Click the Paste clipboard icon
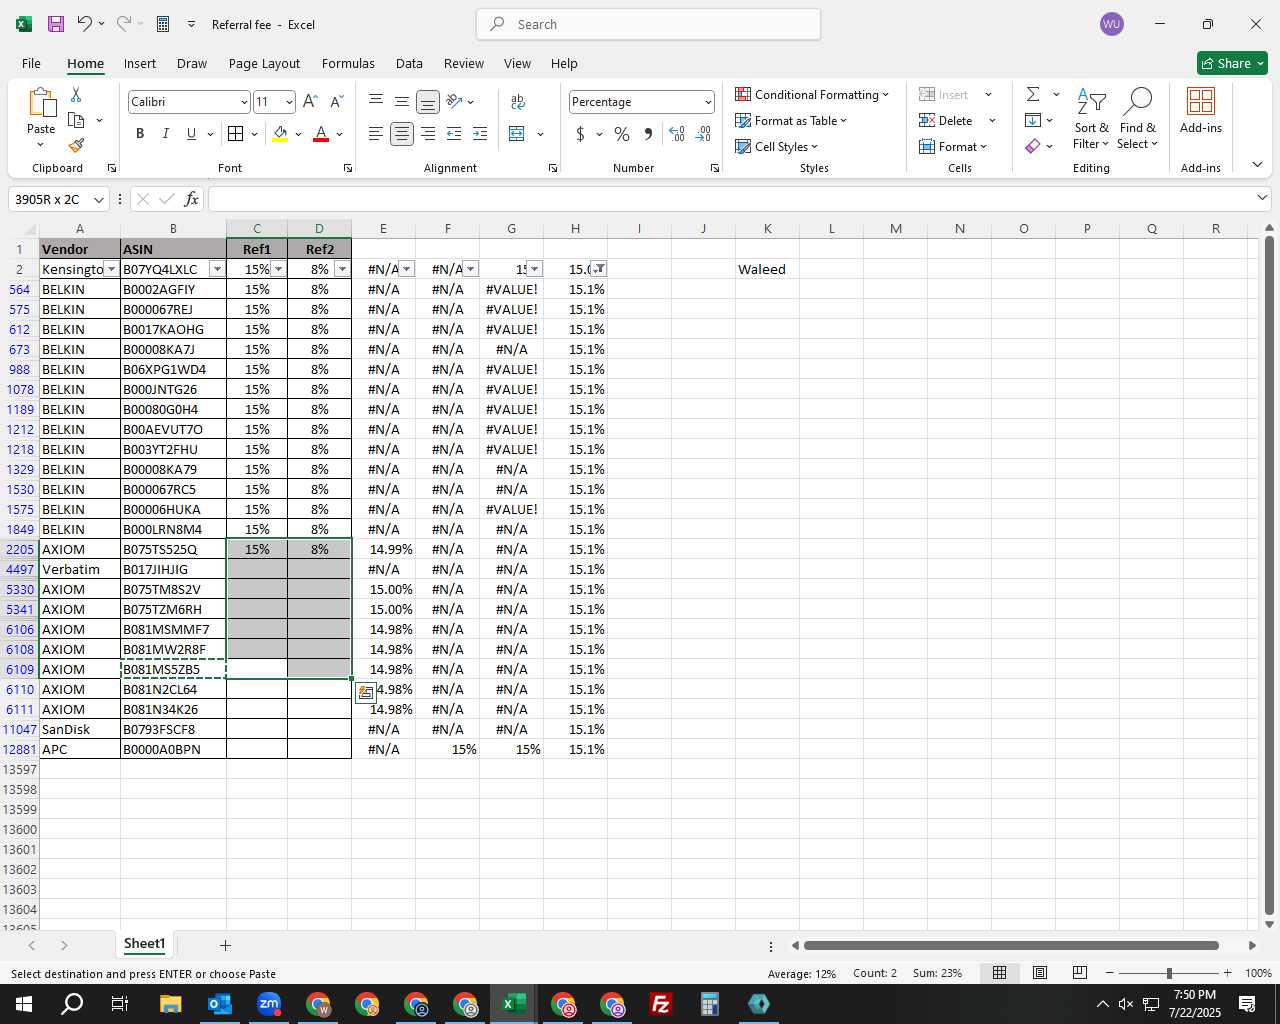This screenshot has height=1024, width=1280. (41, 102)
